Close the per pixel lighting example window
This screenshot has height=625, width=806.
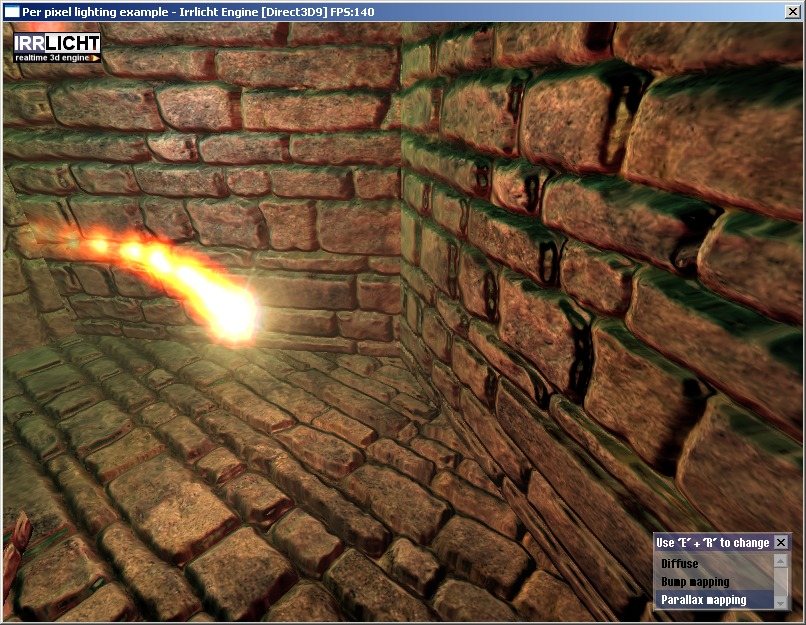[793, 11]
